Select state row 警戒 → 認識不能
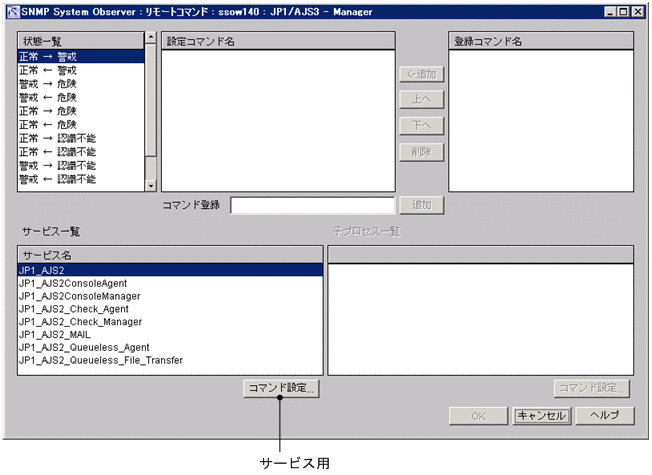652x475 pixels. [81, 166]
